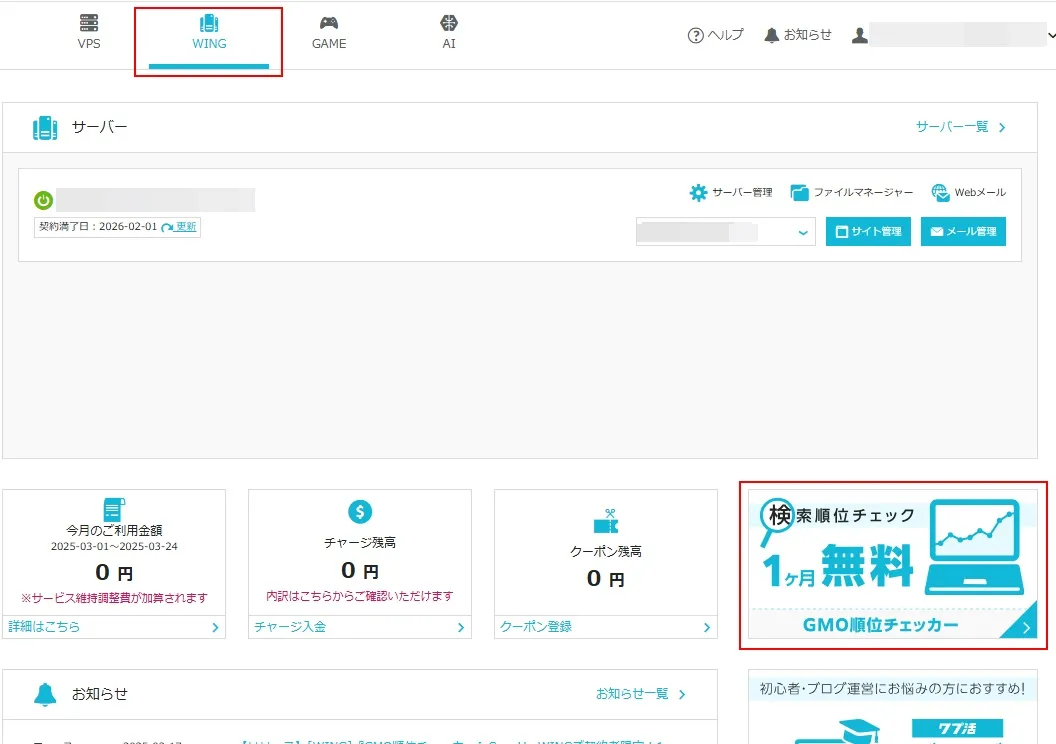Viewport: 1056px width, 744px height.
Task: Click the user account avatar icon
Action: 859,35
